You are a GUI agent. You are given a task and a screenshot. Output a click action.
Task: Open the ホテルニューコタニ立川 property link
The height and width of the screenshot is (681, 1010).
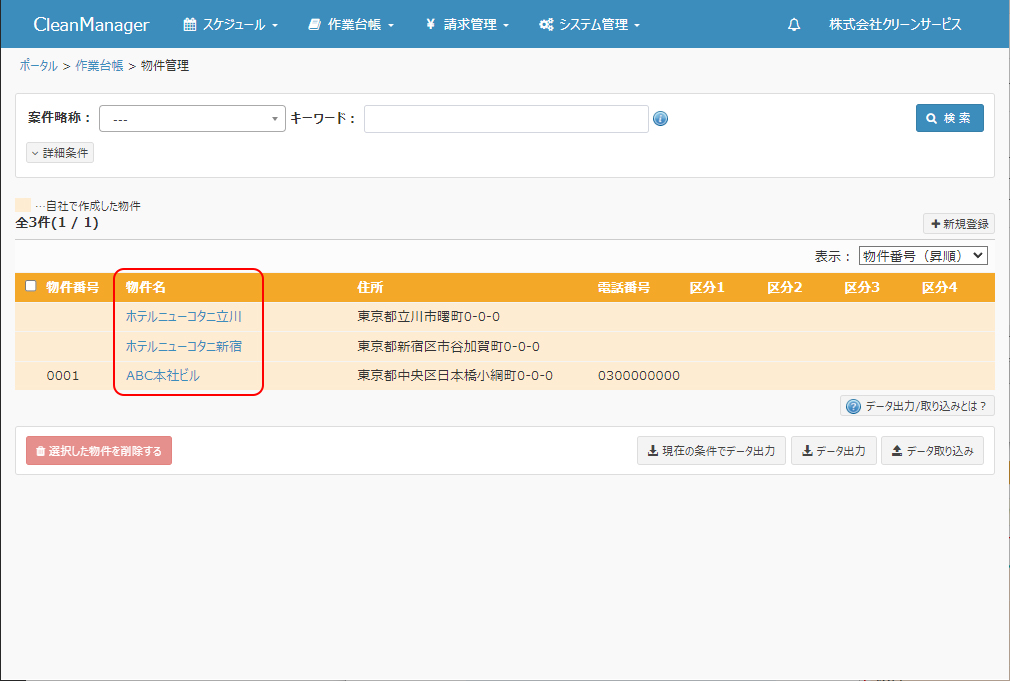point(183,317)
